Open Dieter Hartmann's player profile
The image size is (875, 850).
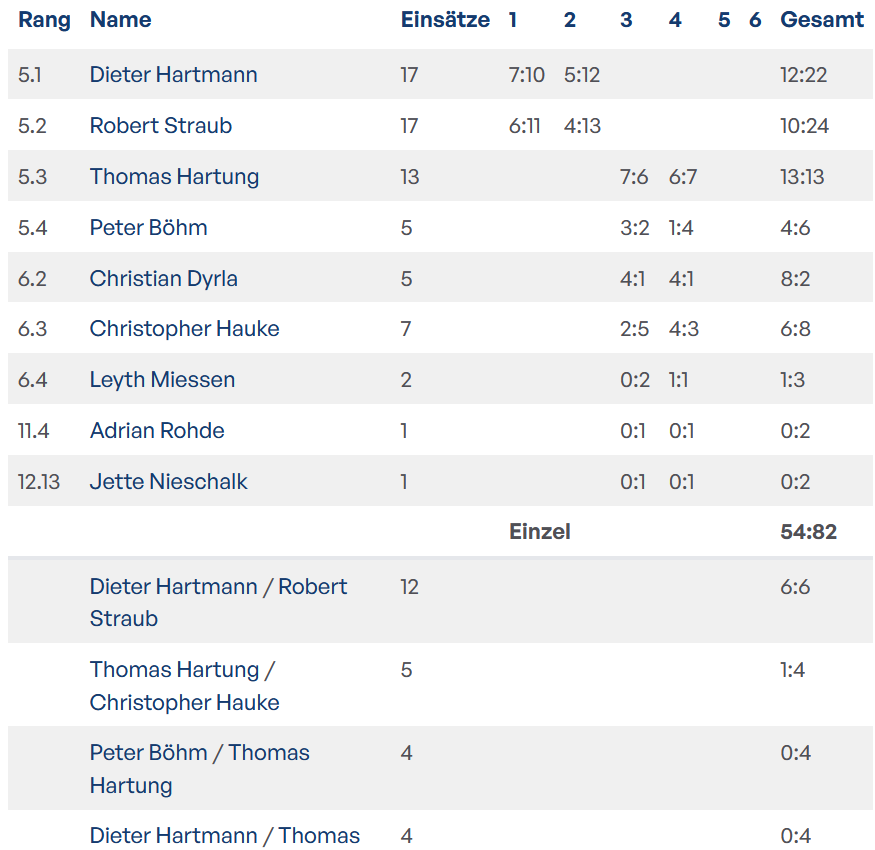pos(173,75)
